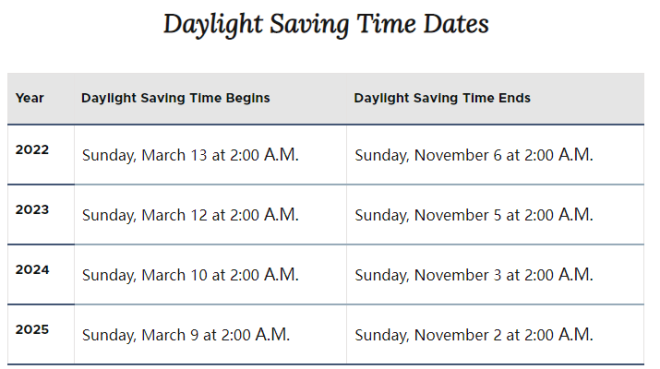Click the word Begins in the header row

click(x=248, y=98)
